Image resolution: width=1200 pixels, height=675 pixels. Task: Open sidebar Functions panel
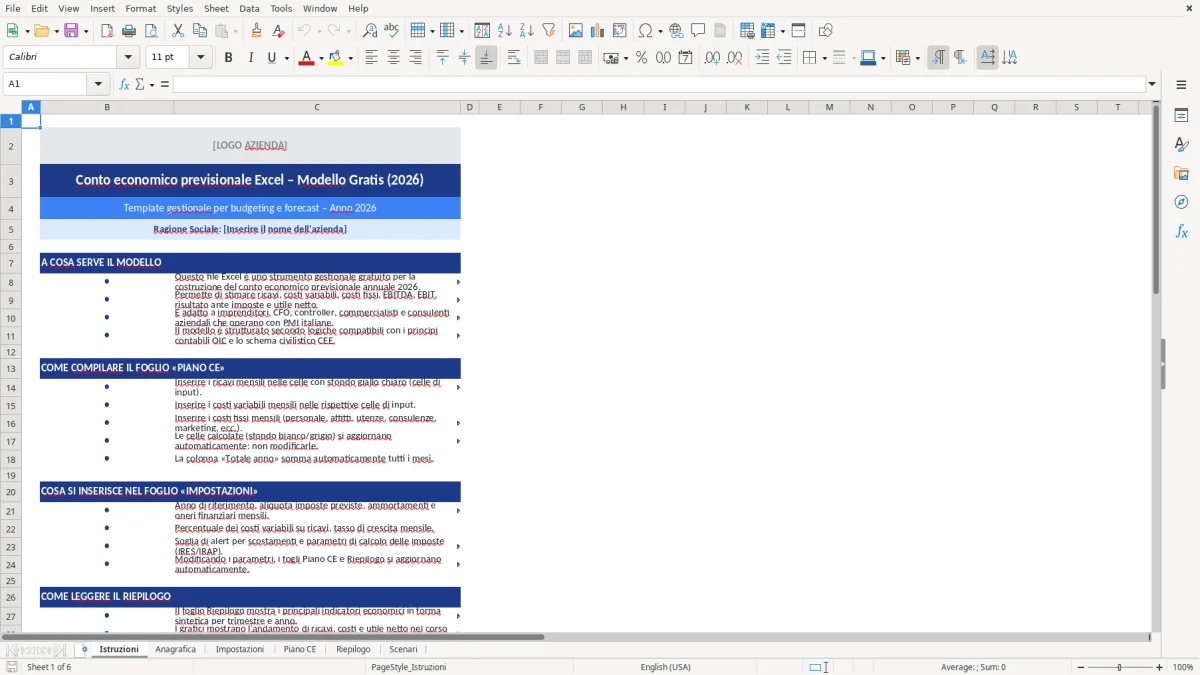(1181, 231)
